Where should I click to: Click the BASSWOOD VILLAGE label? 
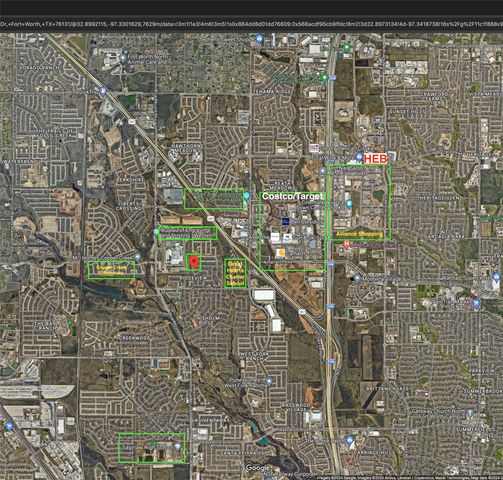(x=295, y=407)
